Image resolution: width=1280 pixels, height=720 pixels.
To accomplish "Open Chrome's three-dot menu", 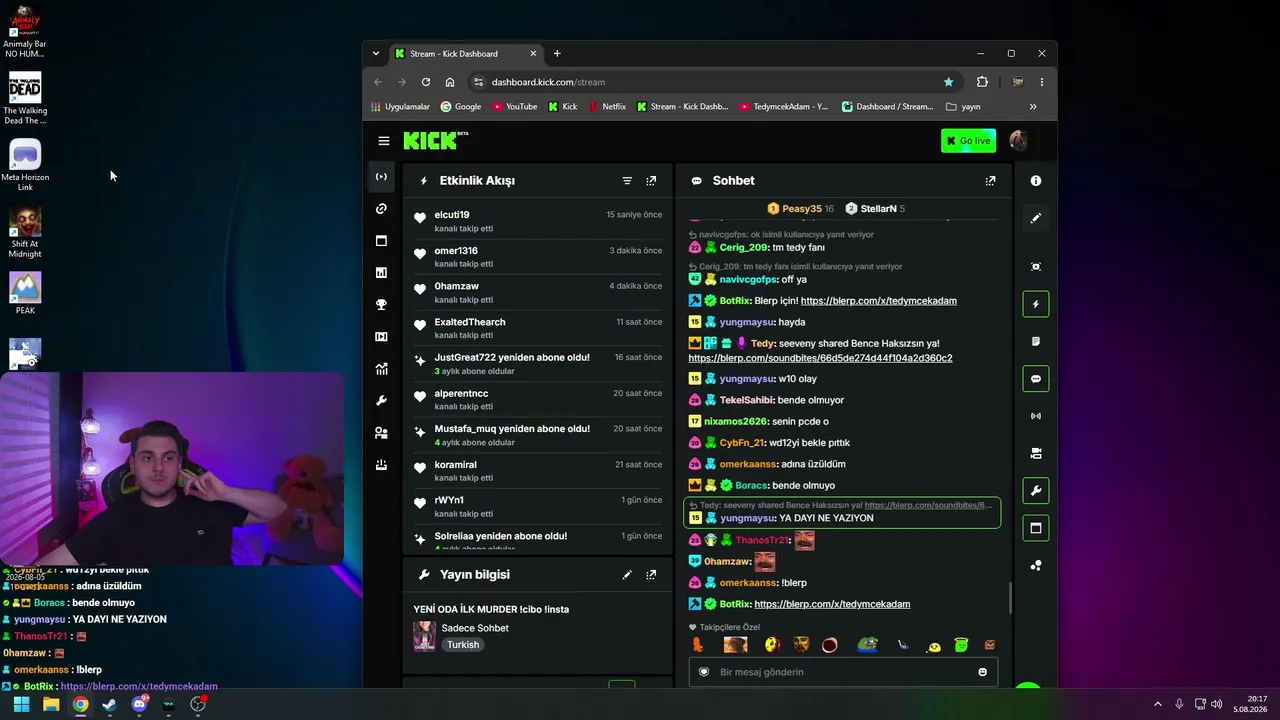I will (1042, 82).
